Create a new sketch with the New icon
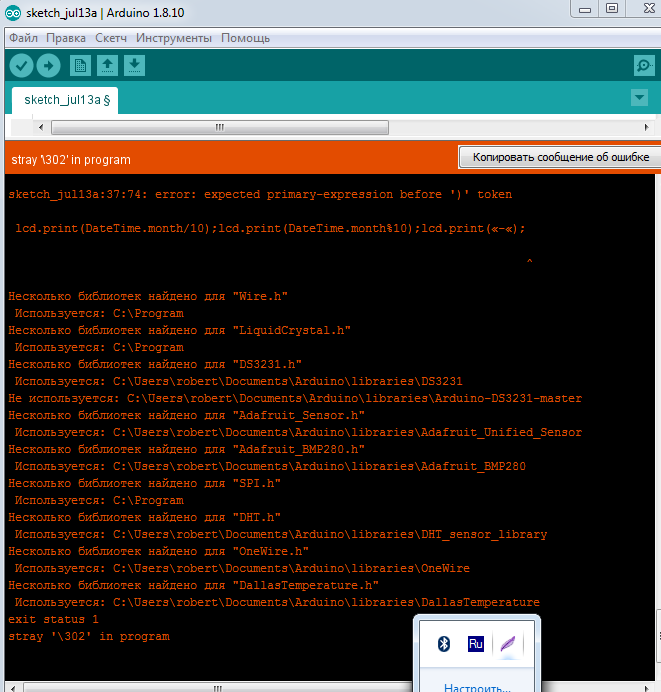The height and width of the screenshot is (692, 661). [80, 66]
